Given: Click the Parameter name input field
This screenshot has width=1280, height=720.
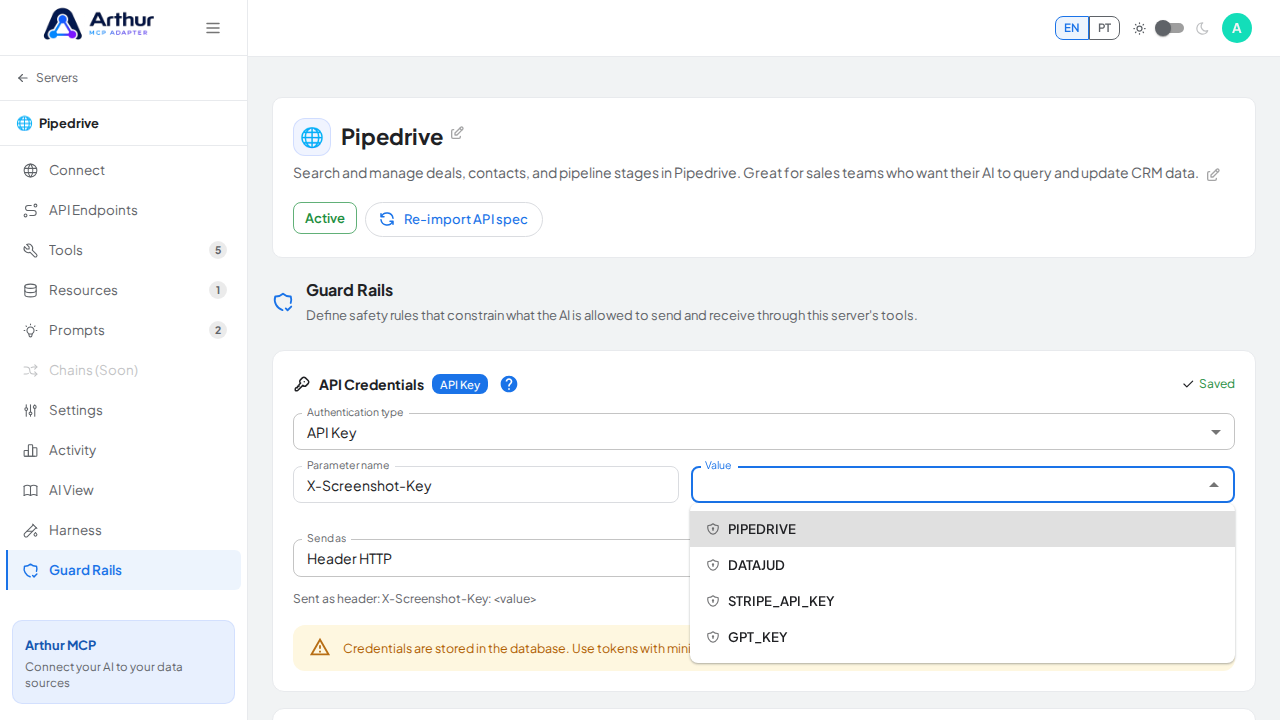Looking at the screenshot, I should 486,485.
